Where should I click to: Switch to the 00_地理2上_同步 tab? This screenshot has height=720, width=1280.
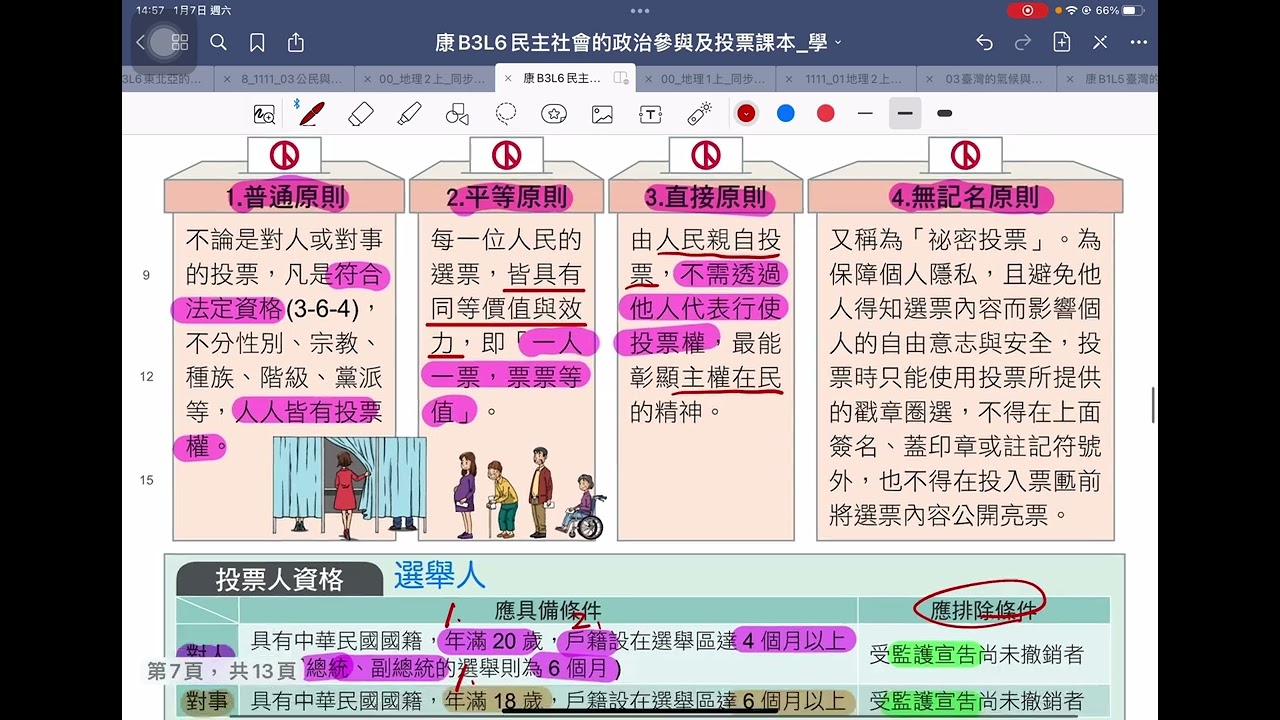point(427,78)
